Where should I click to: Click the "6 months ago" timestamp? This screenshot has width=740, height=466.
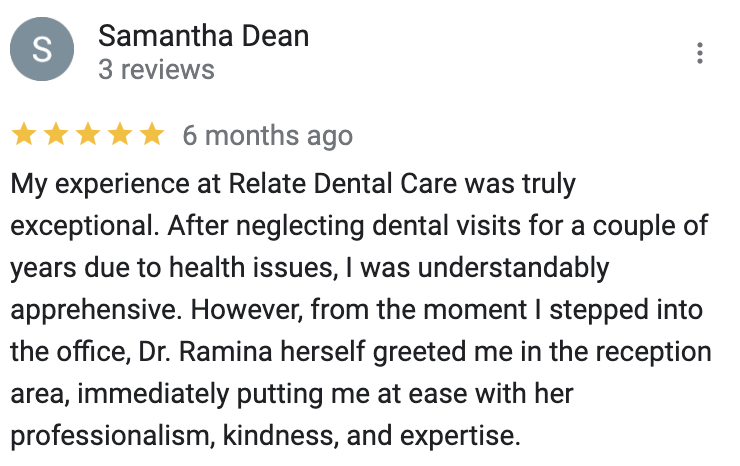pyautogui.click(x=267, y=136)
